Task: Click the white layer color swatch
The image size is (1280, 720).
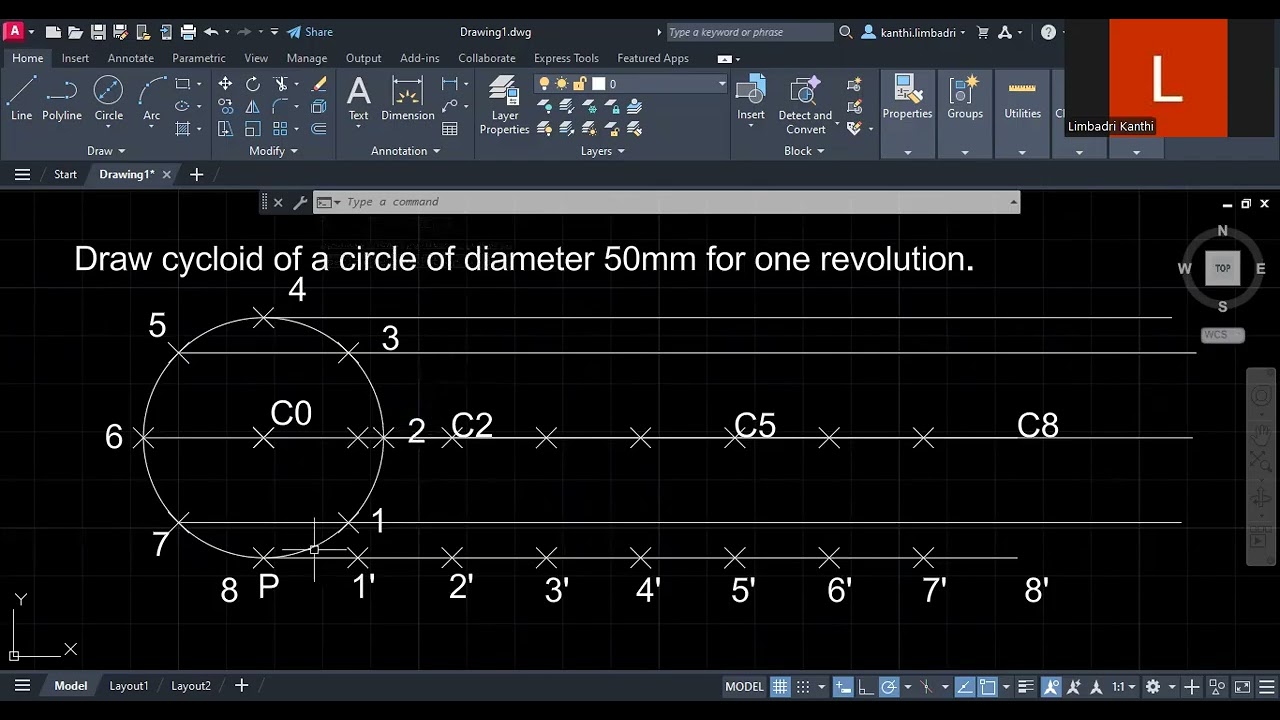Action: tap(598, 84)
